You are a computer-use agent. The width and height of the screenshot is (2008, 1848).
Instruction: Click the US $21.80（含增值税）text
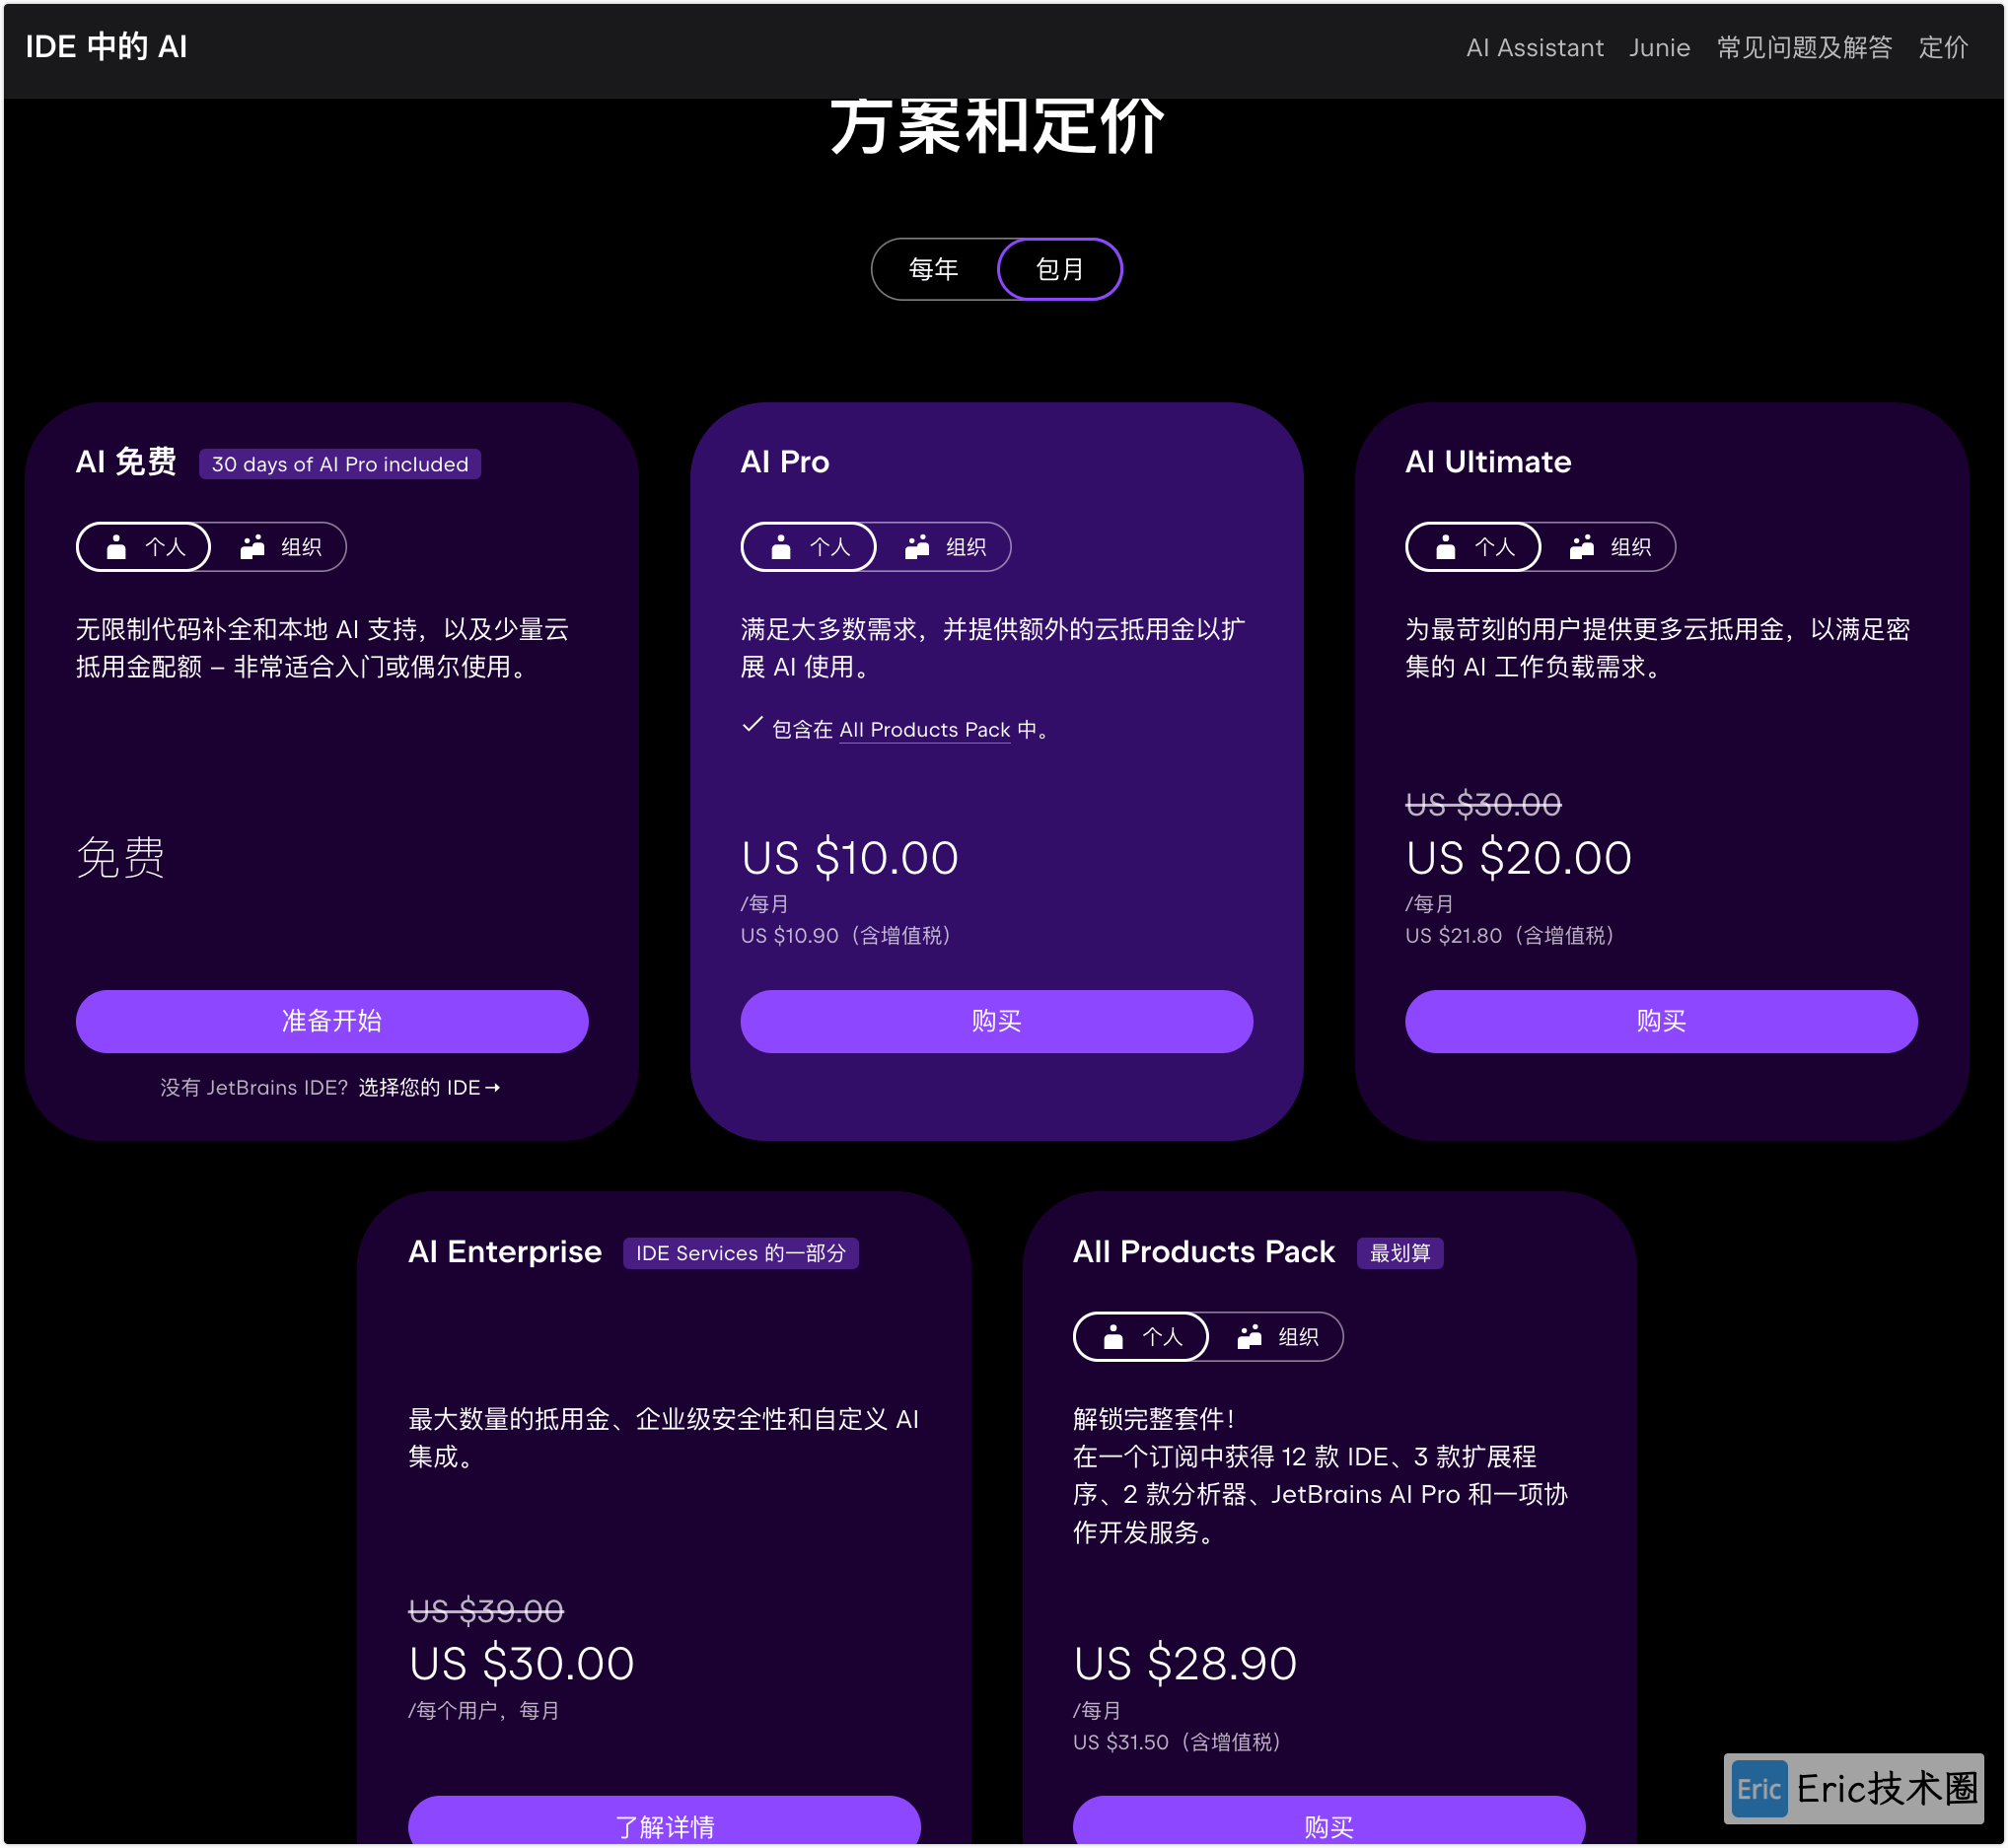1510,936
